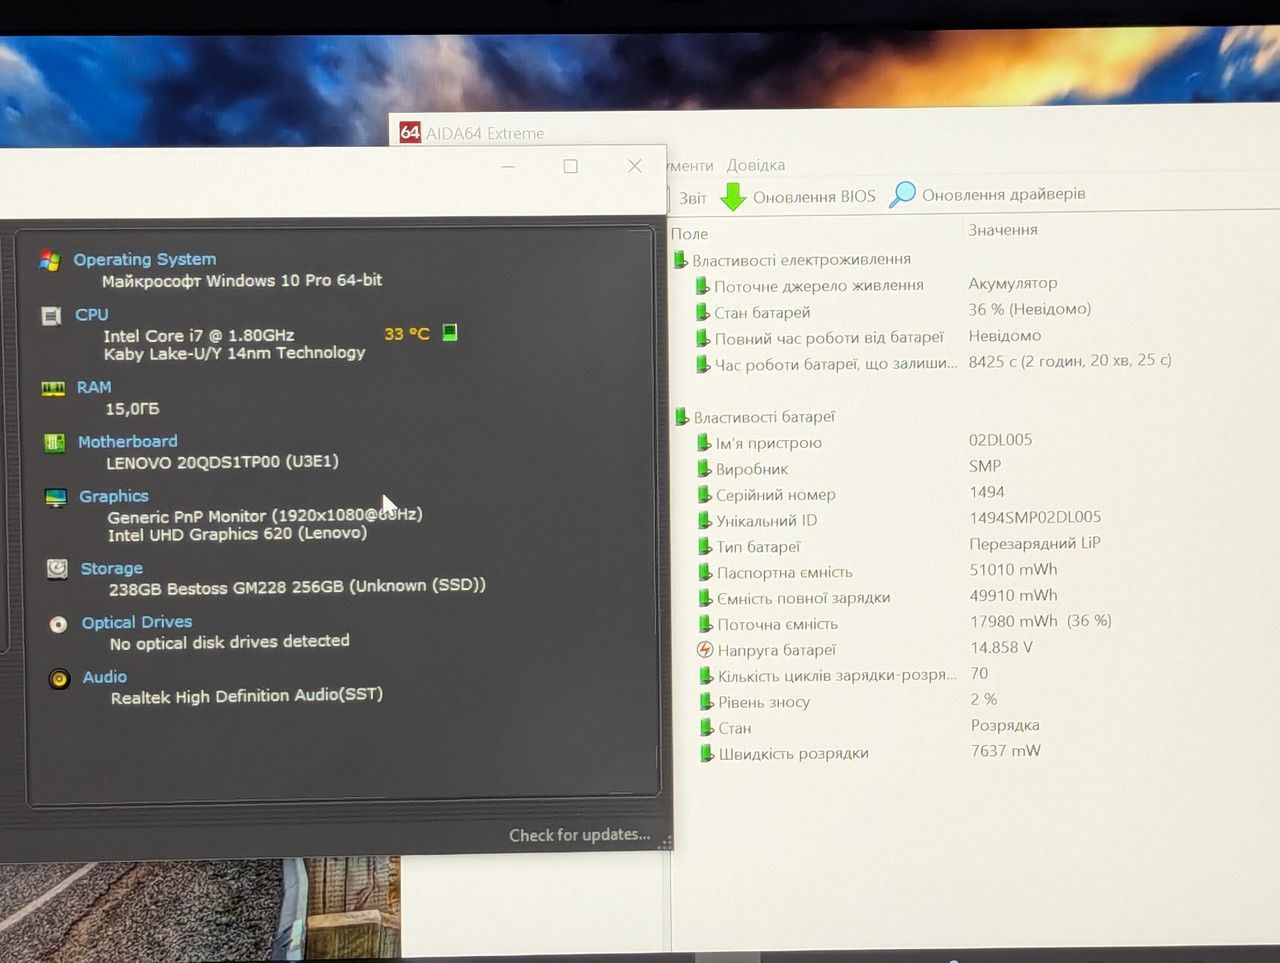Click the LENOVO 20QDS1TP00 motherboard text
Viewport: 1280px width, 963px height.
pyautogui.click(x=222, y=462)
